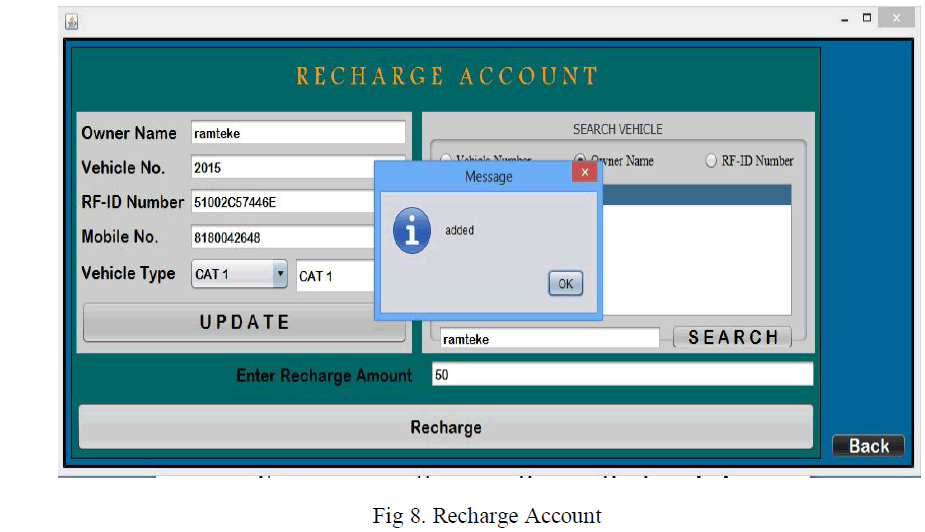Minimize the Recharge Account window
This screenshot has width=925, height=532.
click(x=845, y=19)
